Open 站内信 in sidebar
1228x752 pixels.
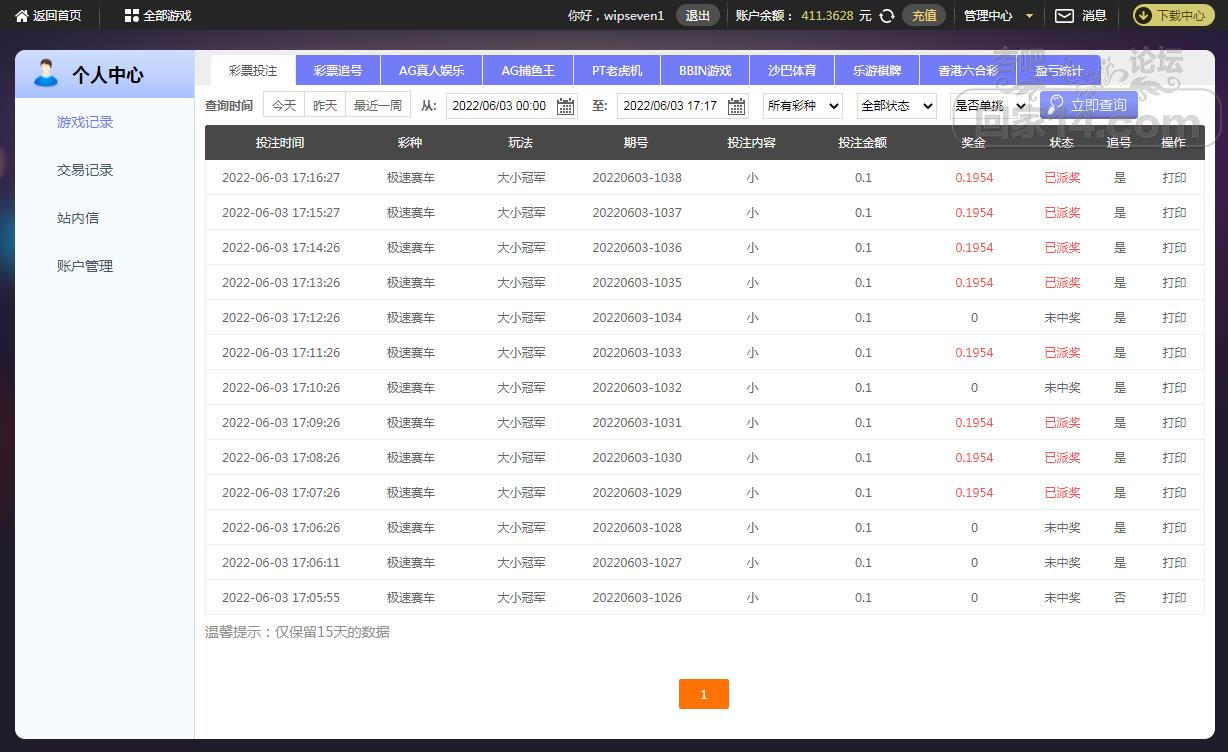tap(78, 218)
